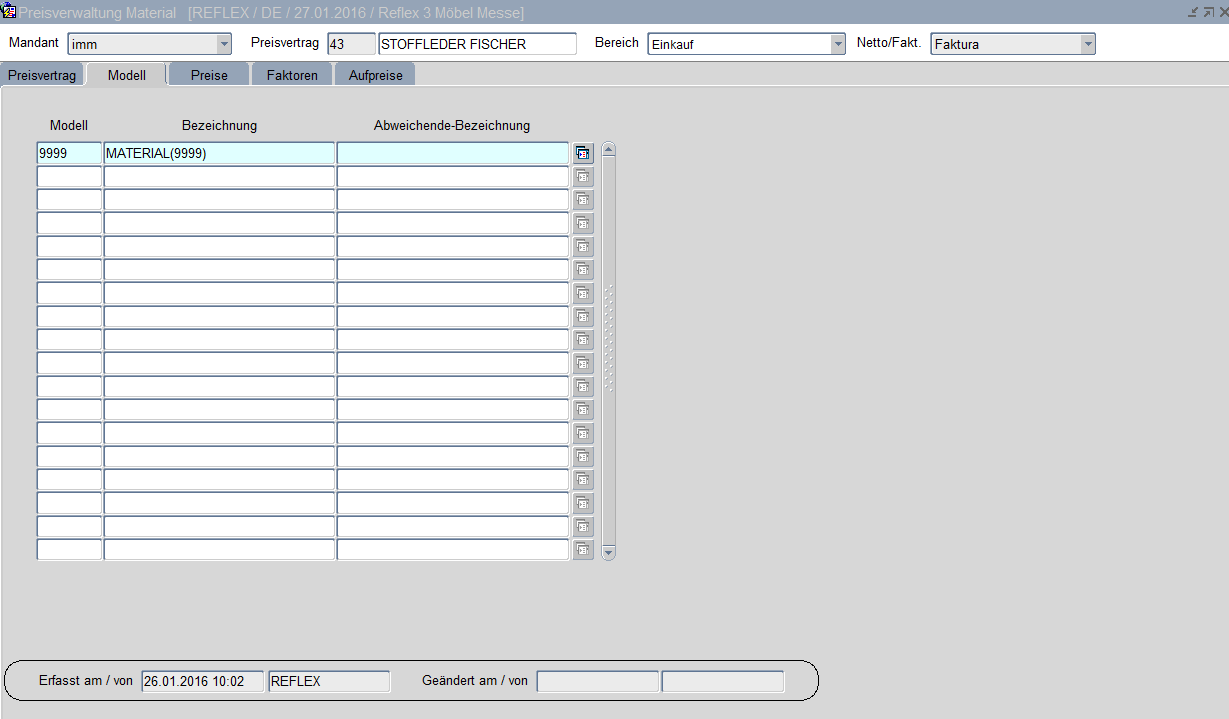Open the Preise tab
The image size is (1229, 719).
click(209, 75)
